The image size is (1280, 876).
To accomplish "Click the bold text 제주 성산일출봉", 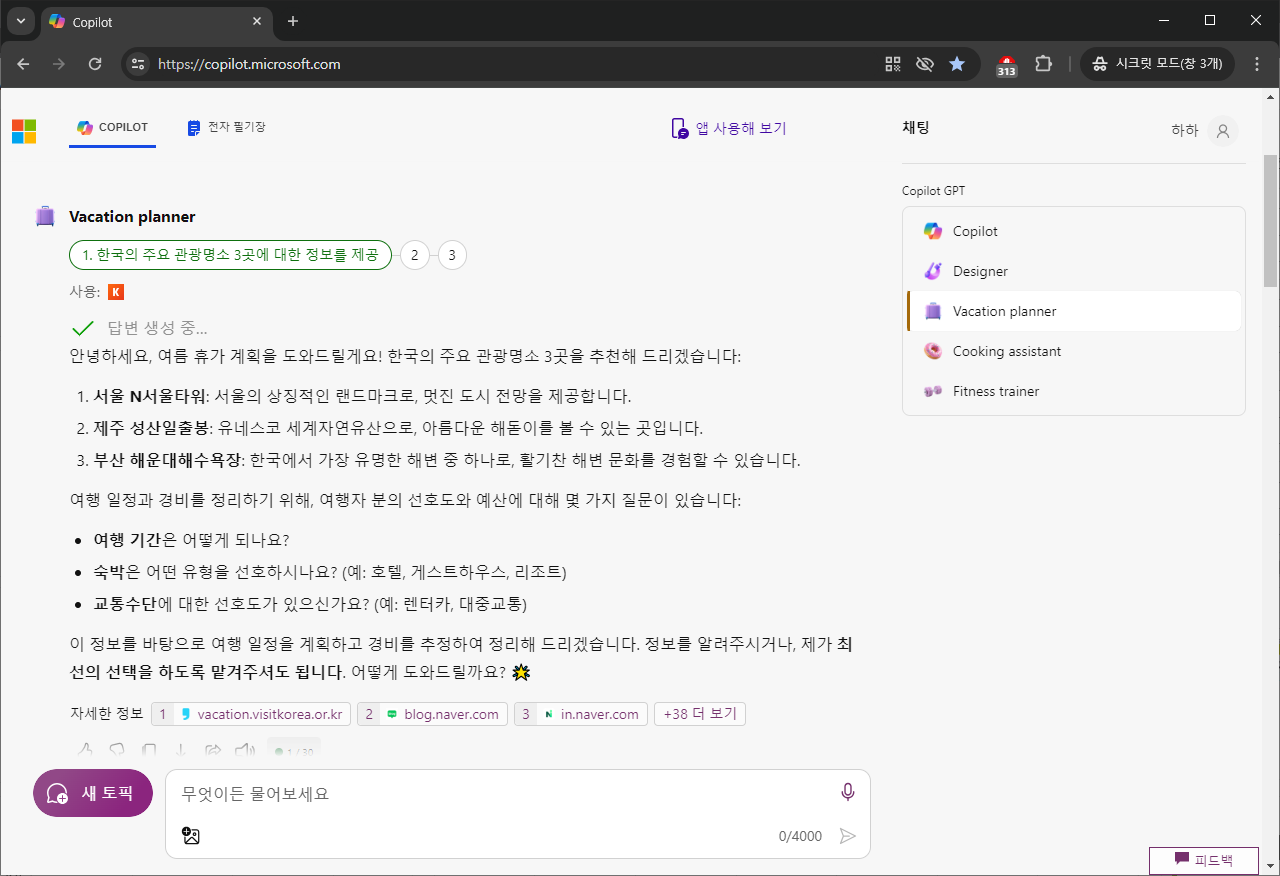I will tap(151, 428).
